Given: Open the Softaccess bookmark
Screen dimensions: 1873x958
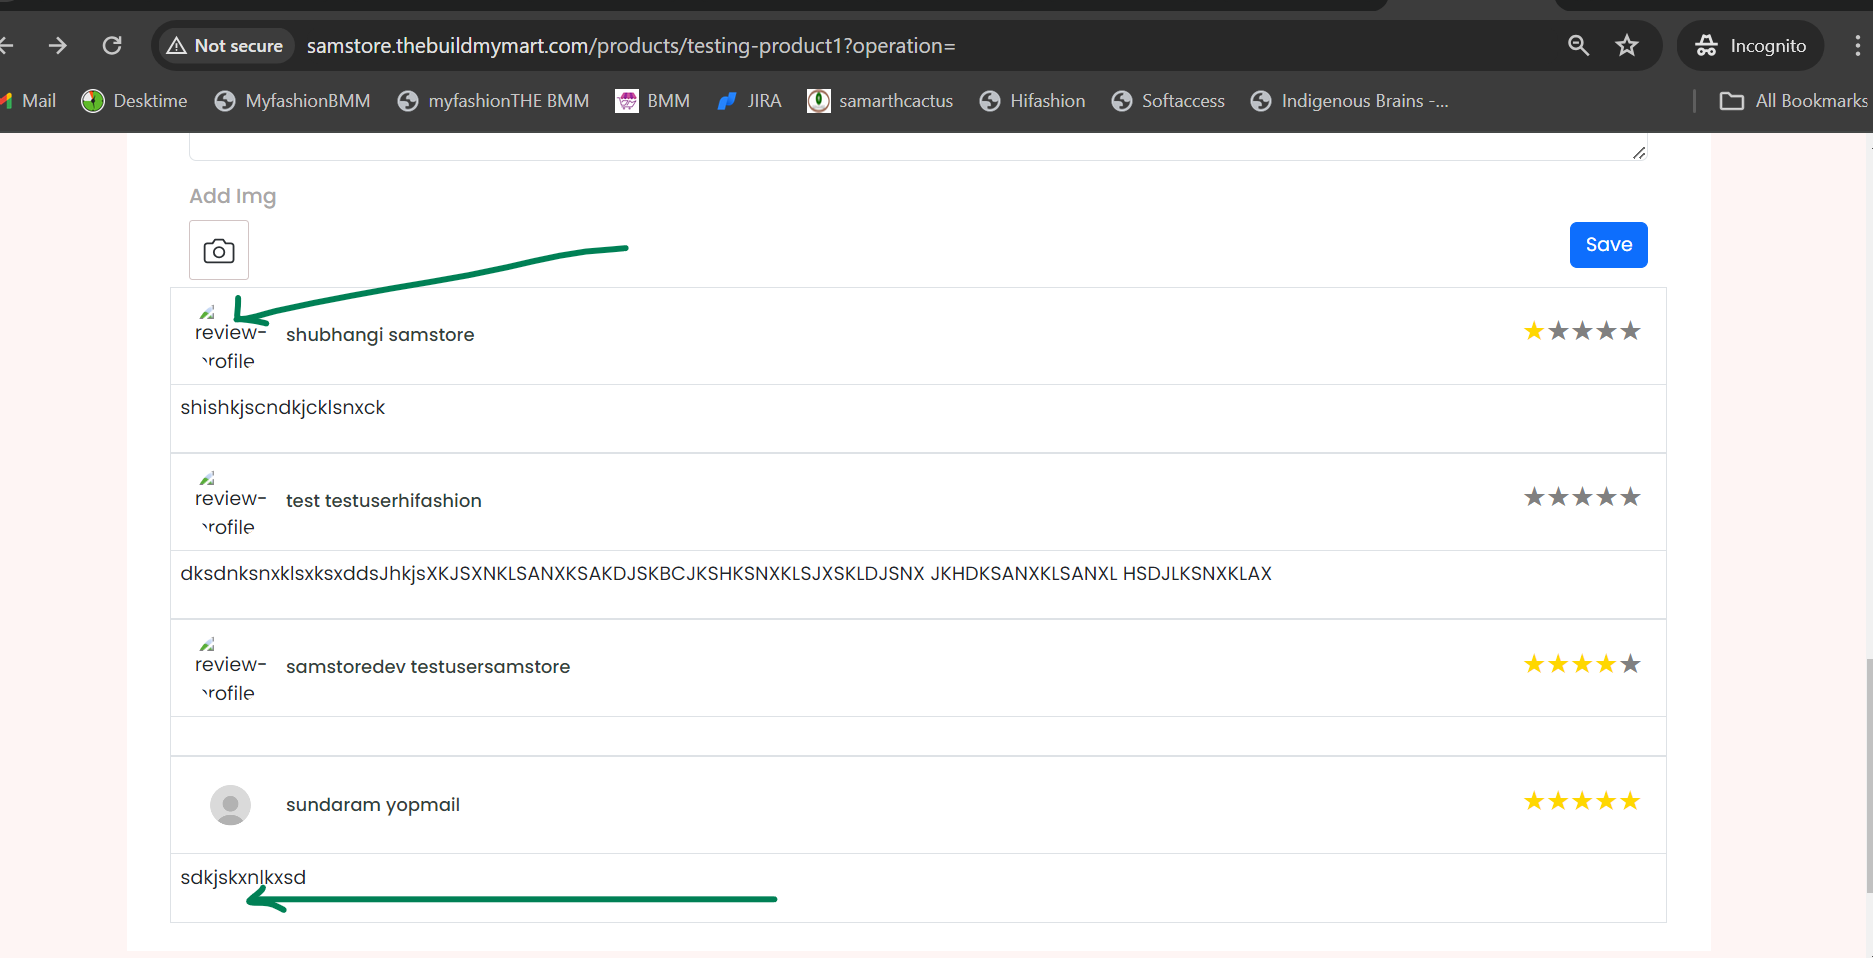Looking at the screenshot, I should tap(1168, 101).
